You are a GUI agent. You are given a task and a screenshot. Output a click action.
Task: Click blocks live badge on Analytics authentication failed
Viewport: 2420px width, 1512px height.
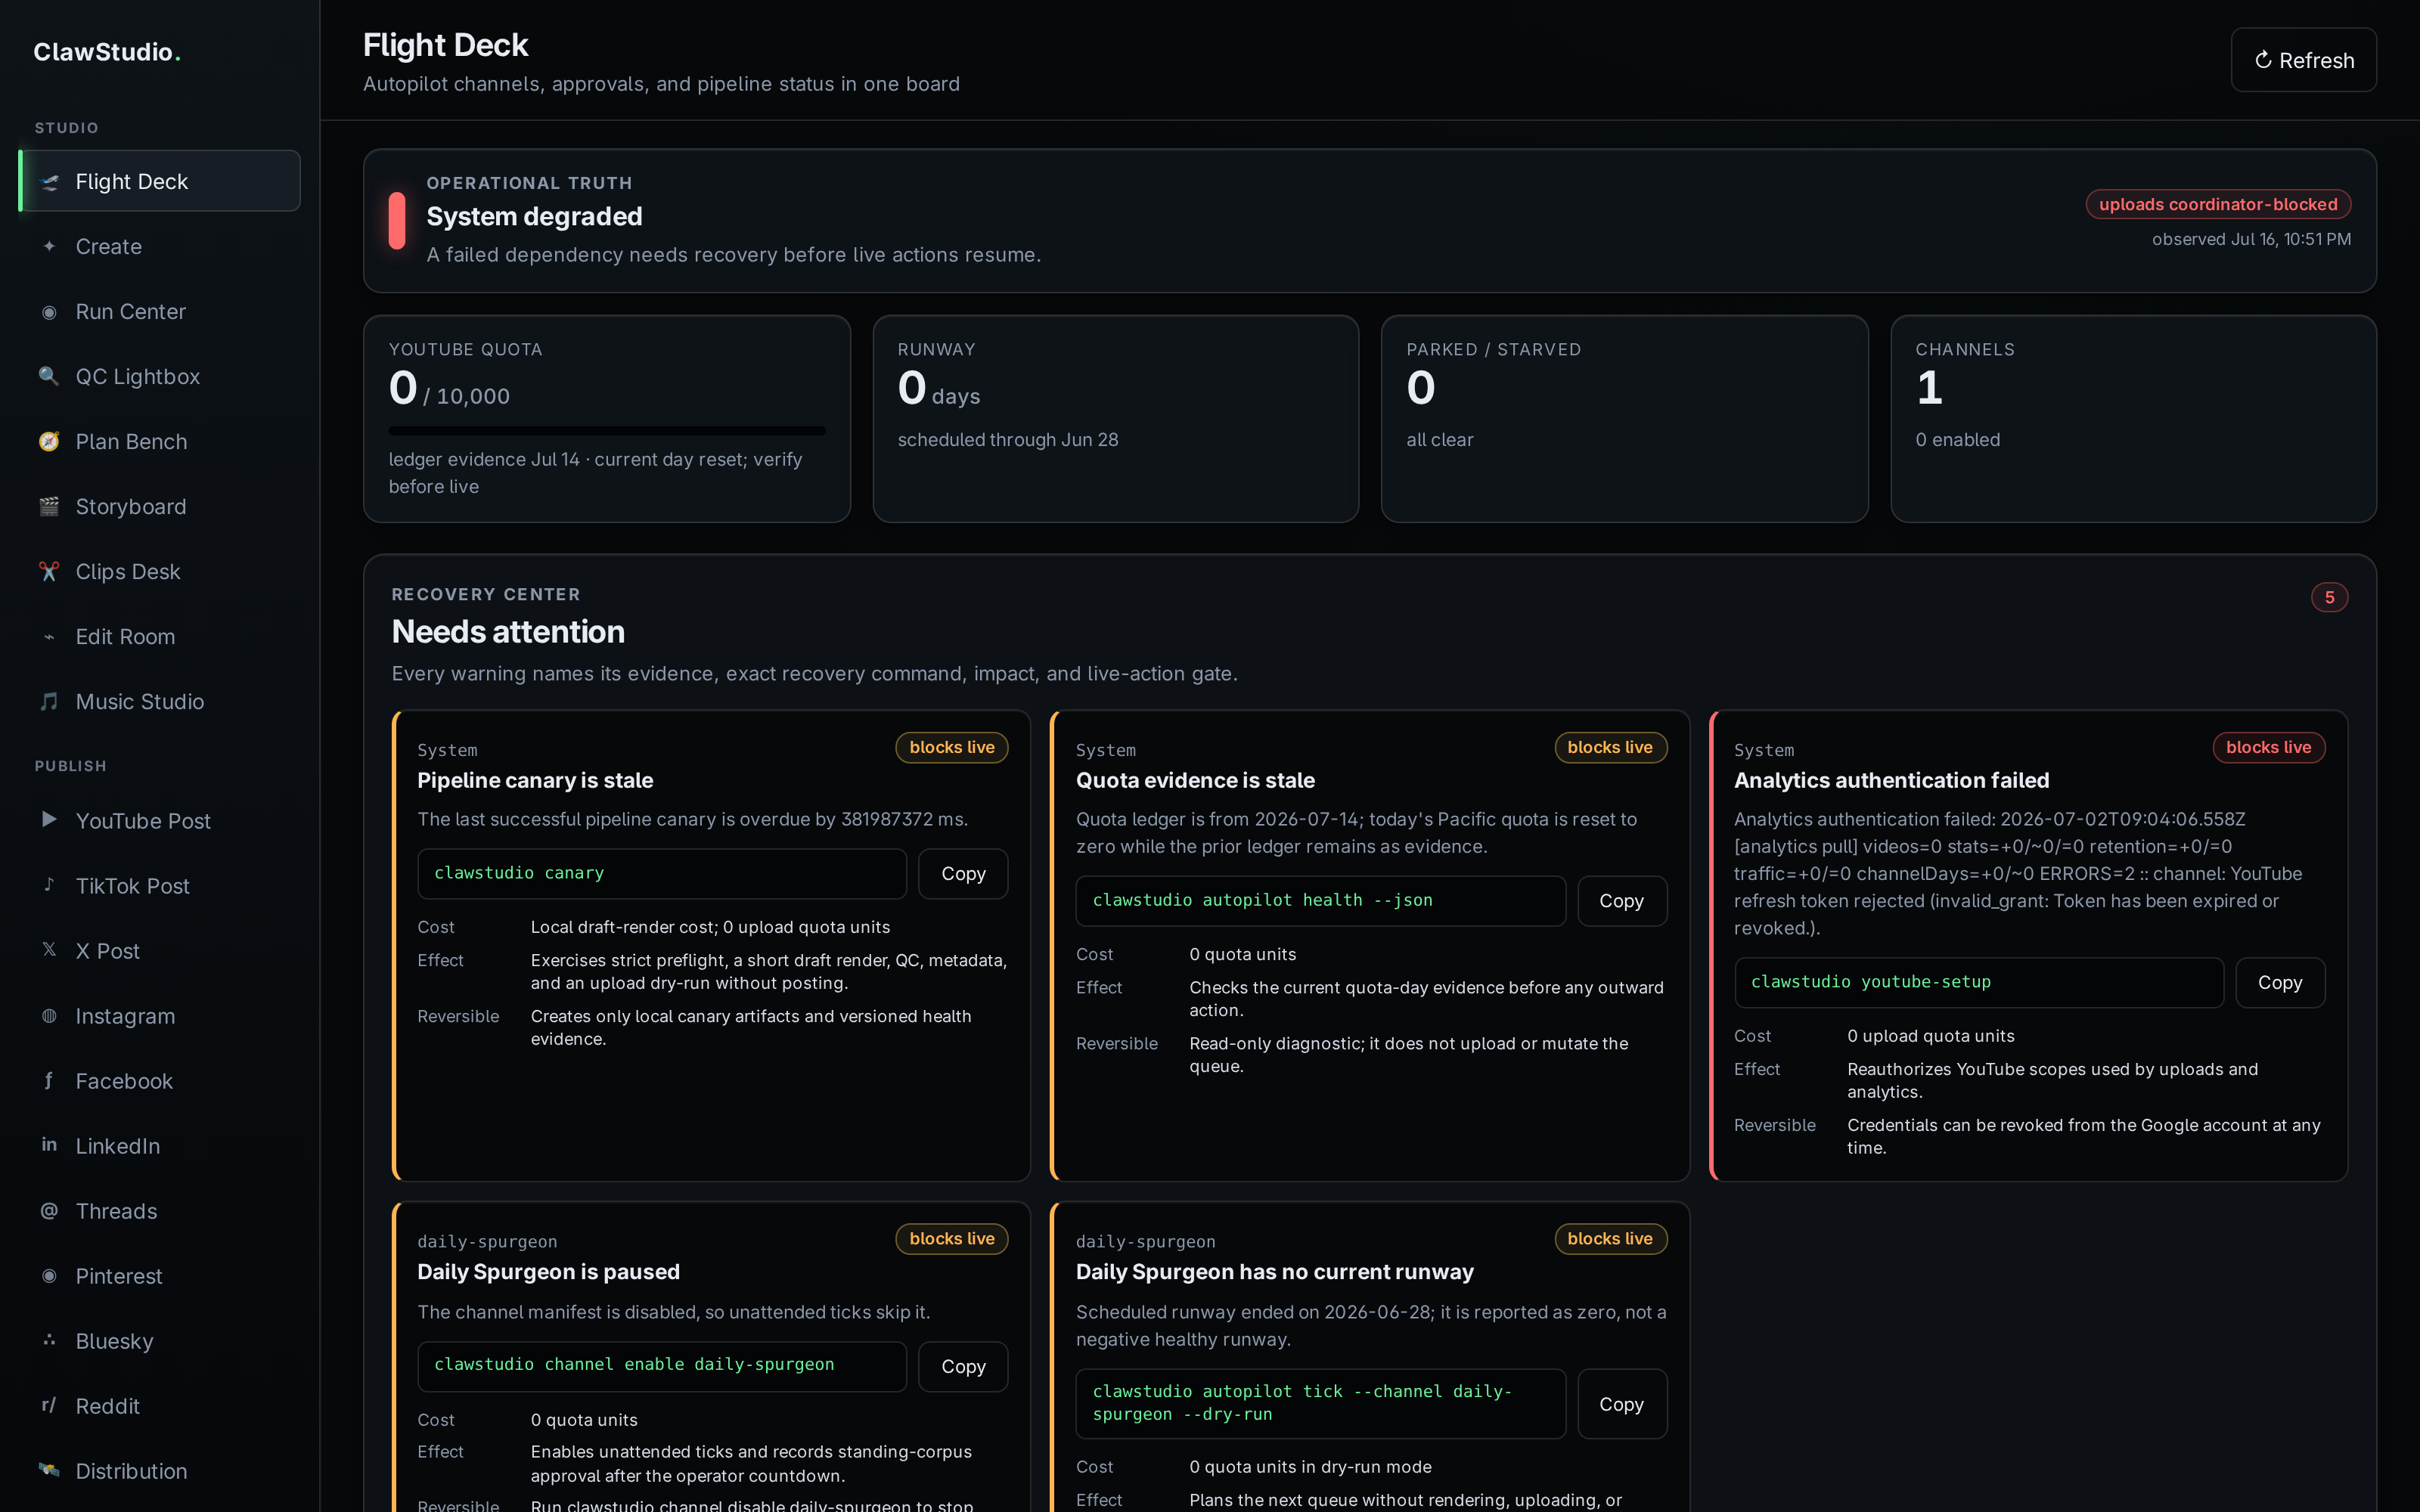(x=2268, y=748)
